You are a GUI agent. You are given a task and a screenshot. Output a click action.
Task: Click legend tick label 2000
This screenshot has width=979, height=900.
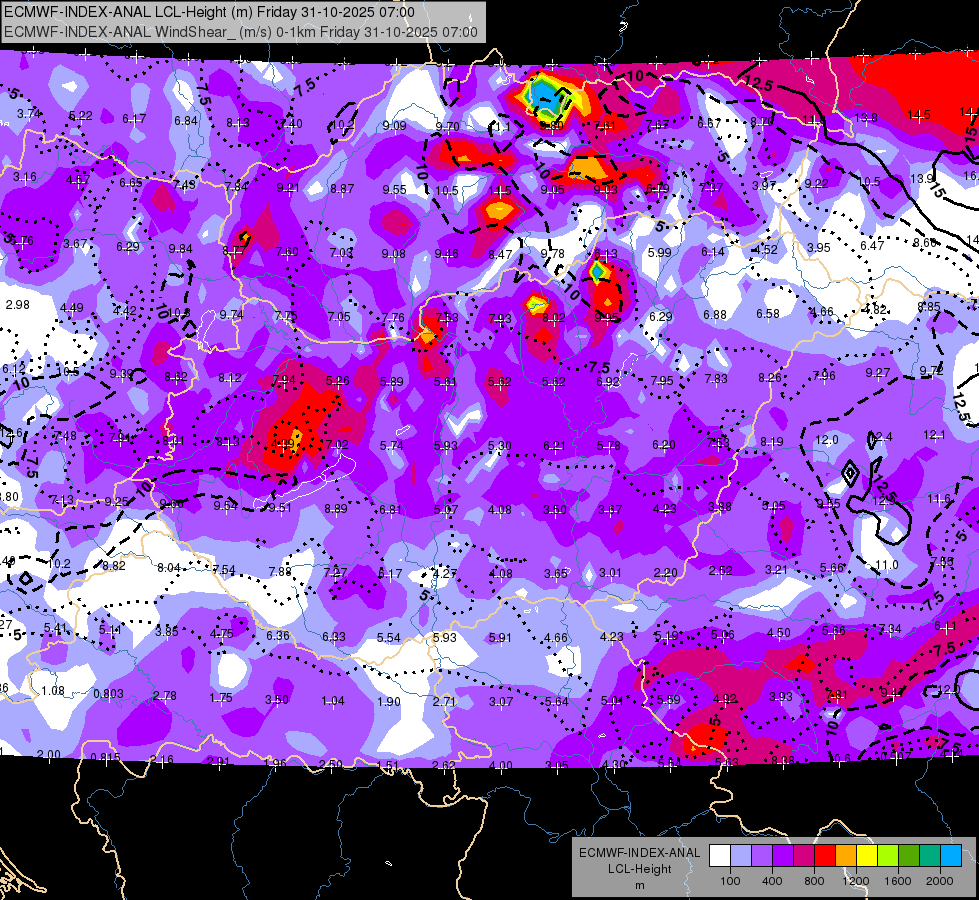click(x=940, y=881)
